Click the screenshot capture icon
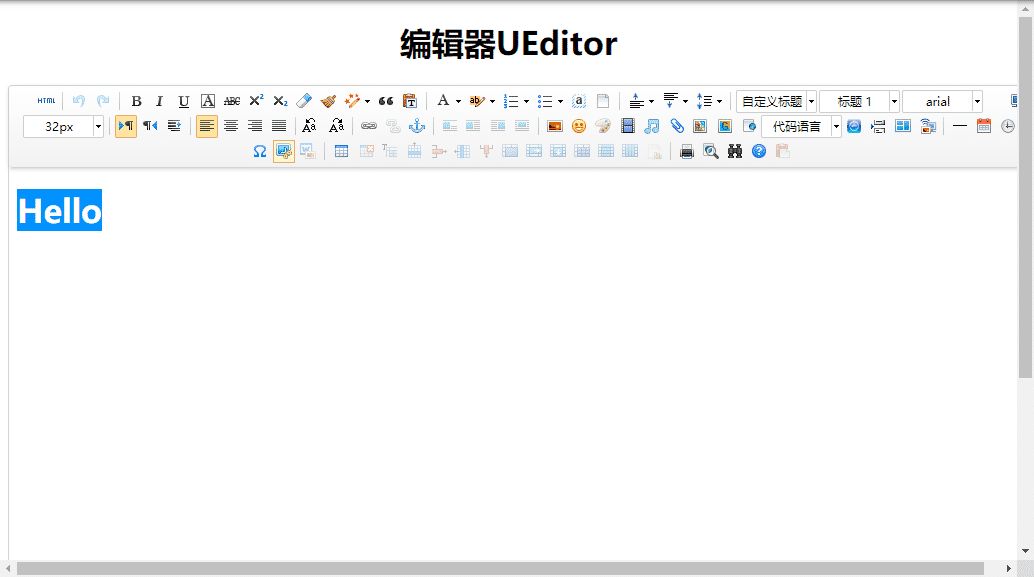This screenshot has width=1034, height=577. click(x=284, y=152)
